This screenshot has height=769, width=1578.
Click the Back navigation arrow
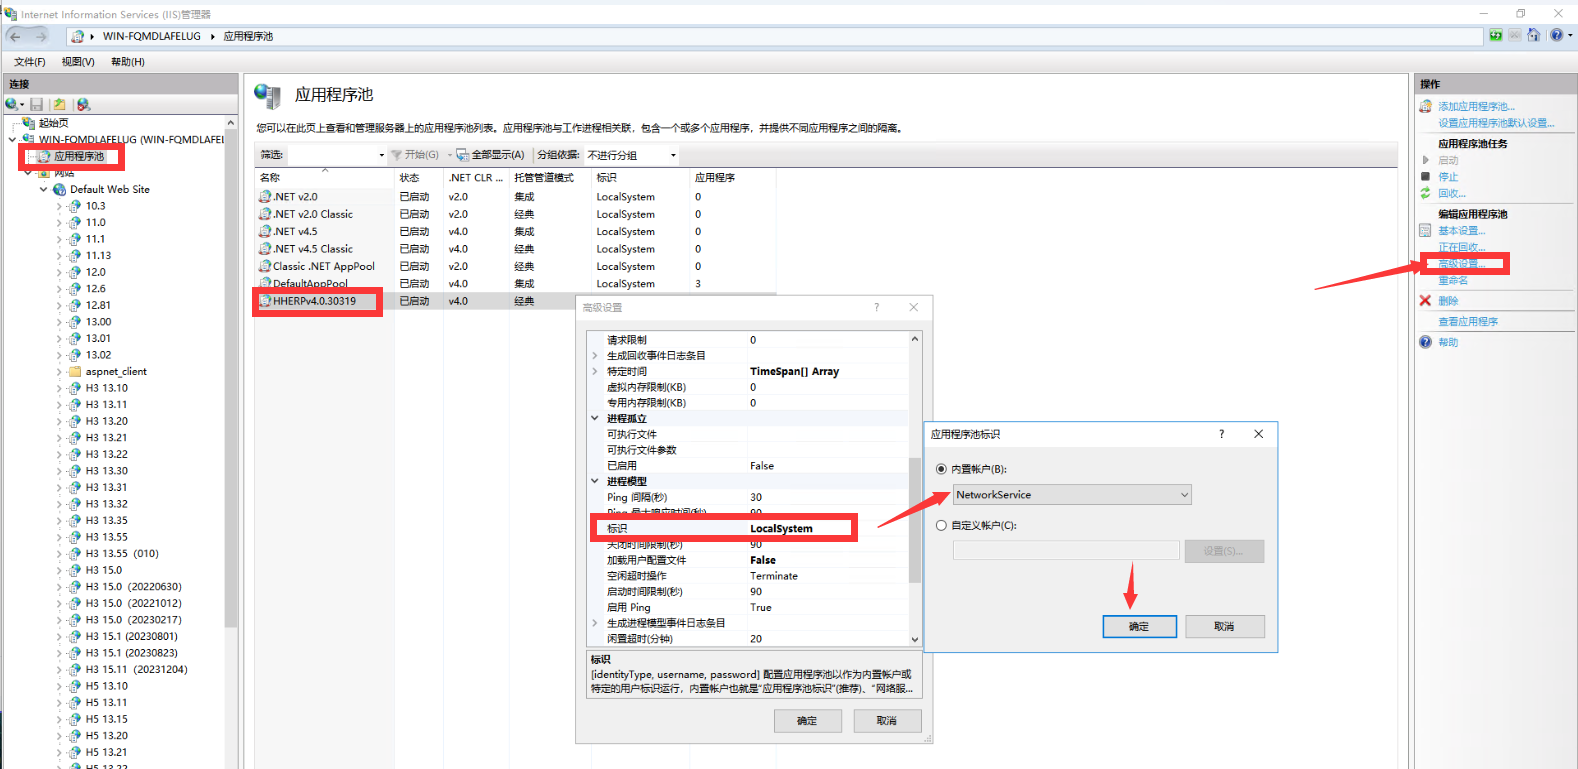tap(16, 36)
